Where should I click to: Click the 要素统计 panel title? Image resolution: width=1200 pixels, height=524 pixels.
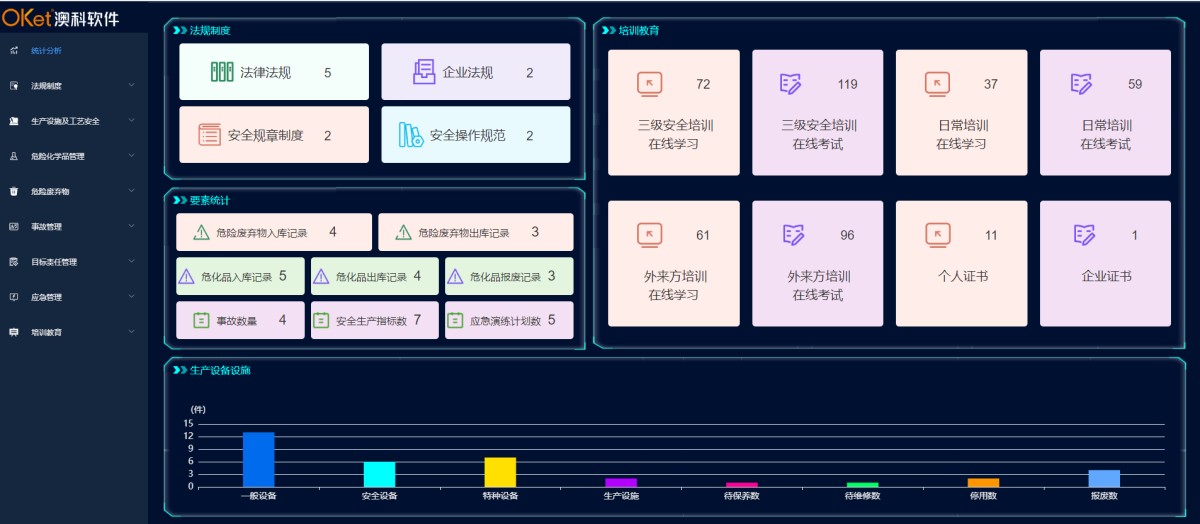pos(210,200)
